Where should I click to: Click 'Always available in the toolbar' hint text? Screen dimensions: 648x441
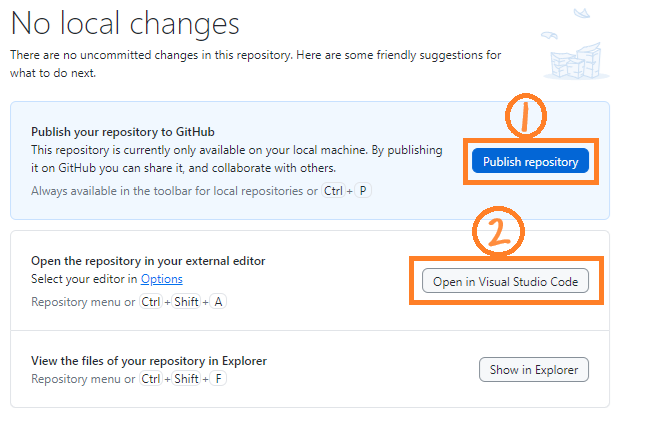click(x=174, y=191)
